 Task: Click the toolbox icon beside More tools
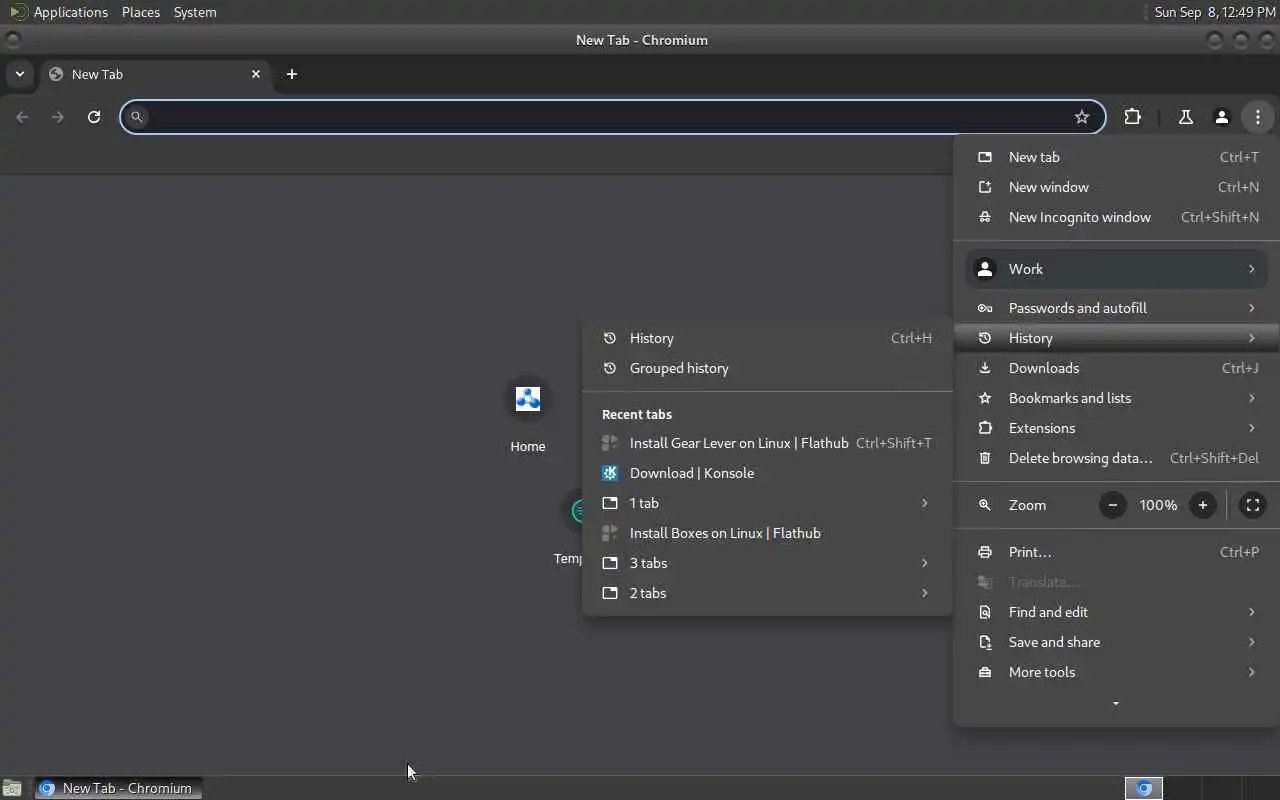985,672
